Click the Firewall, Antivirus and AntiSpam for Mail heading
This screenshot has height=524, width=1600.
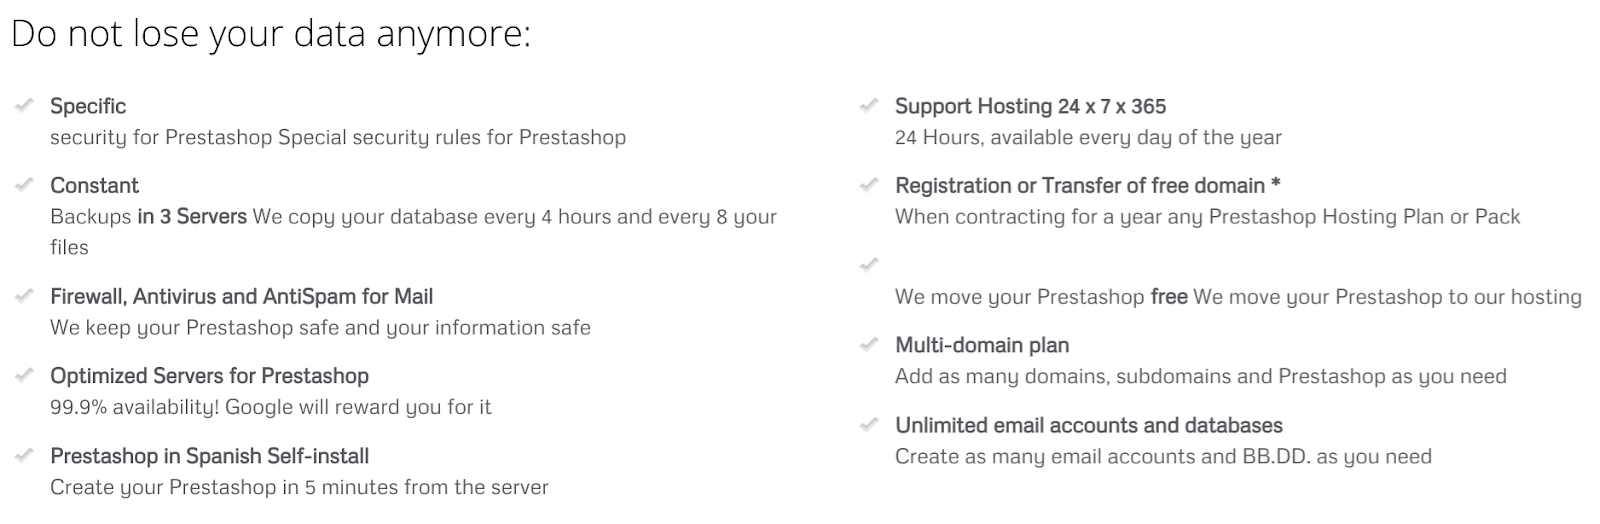coord(241,297)
